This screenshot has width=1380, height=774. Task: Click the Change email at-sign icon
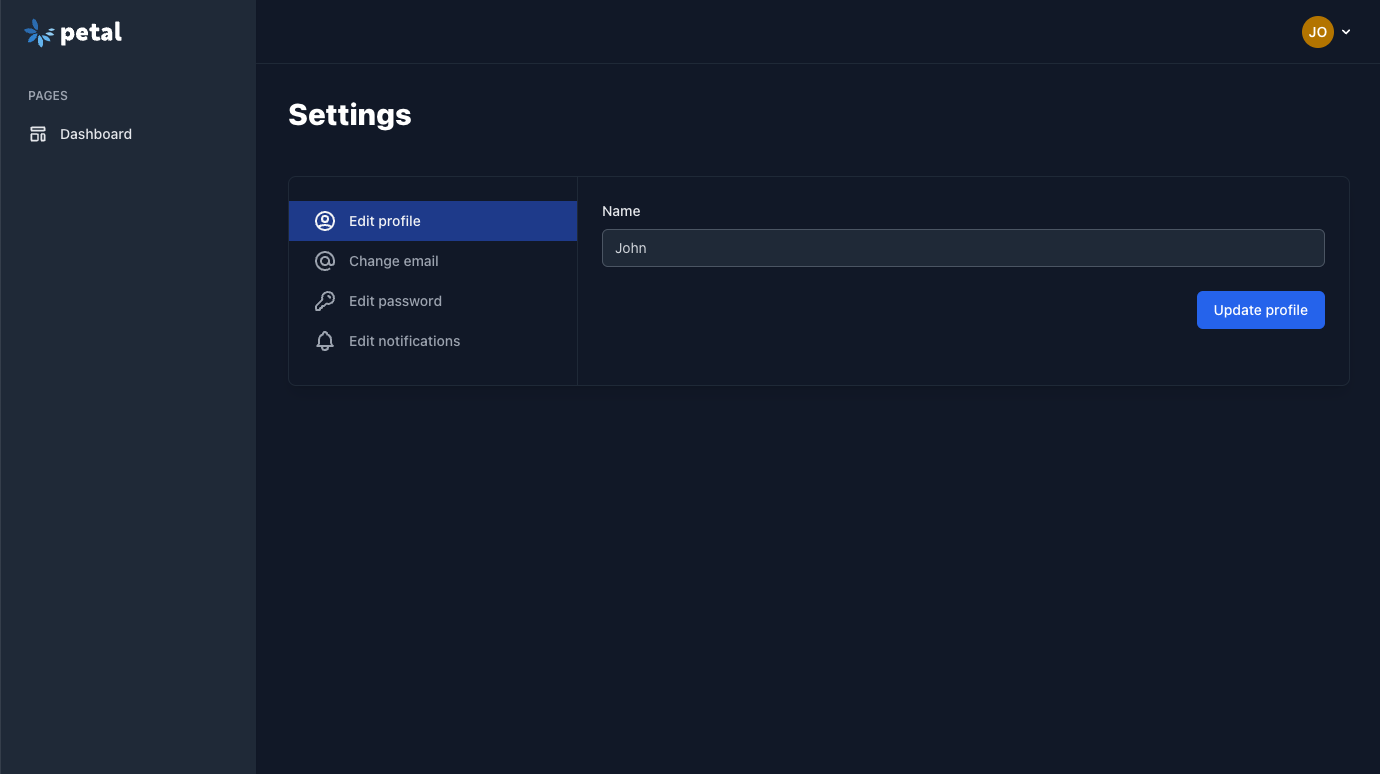(x=324, y=261)
